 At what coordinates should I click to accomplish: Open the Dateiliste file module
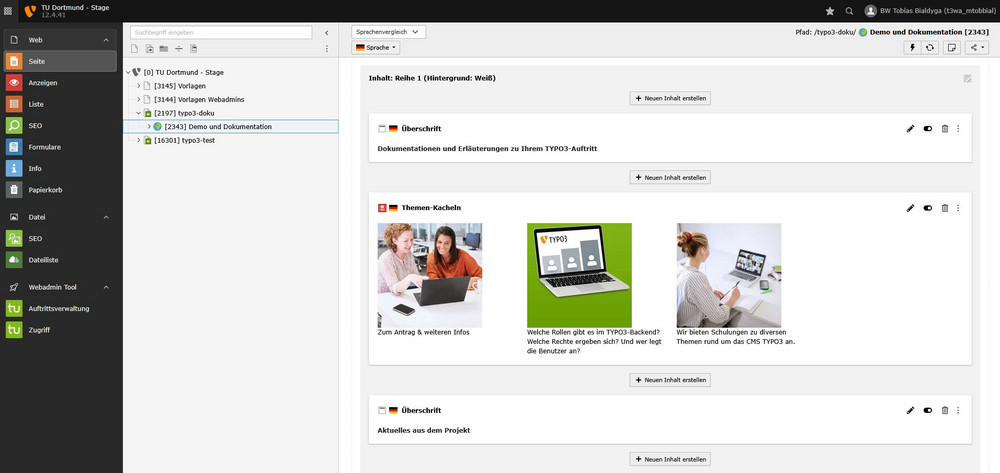(x=44, y=260)
